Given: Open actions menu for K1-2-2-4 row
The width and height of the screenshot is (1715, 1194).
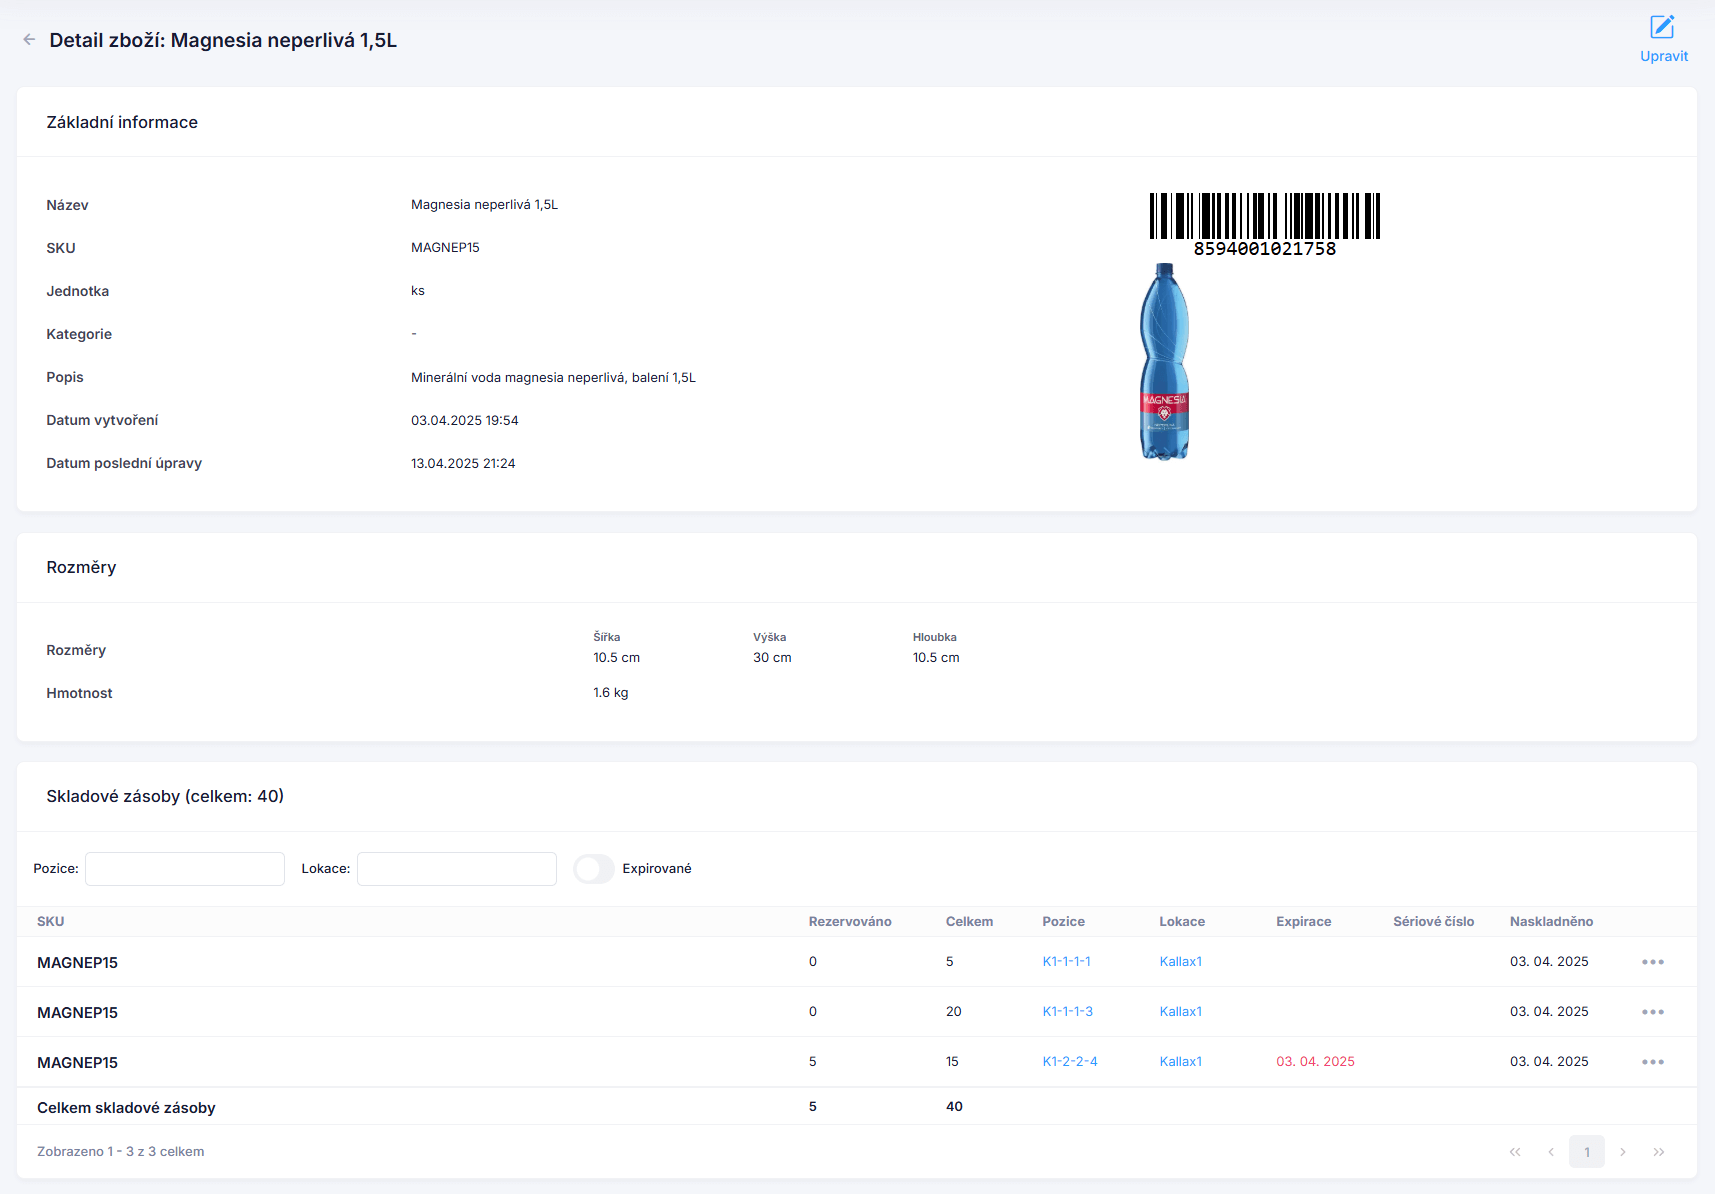Looking at the screenshot, I should click(x=1653, y=1062).
